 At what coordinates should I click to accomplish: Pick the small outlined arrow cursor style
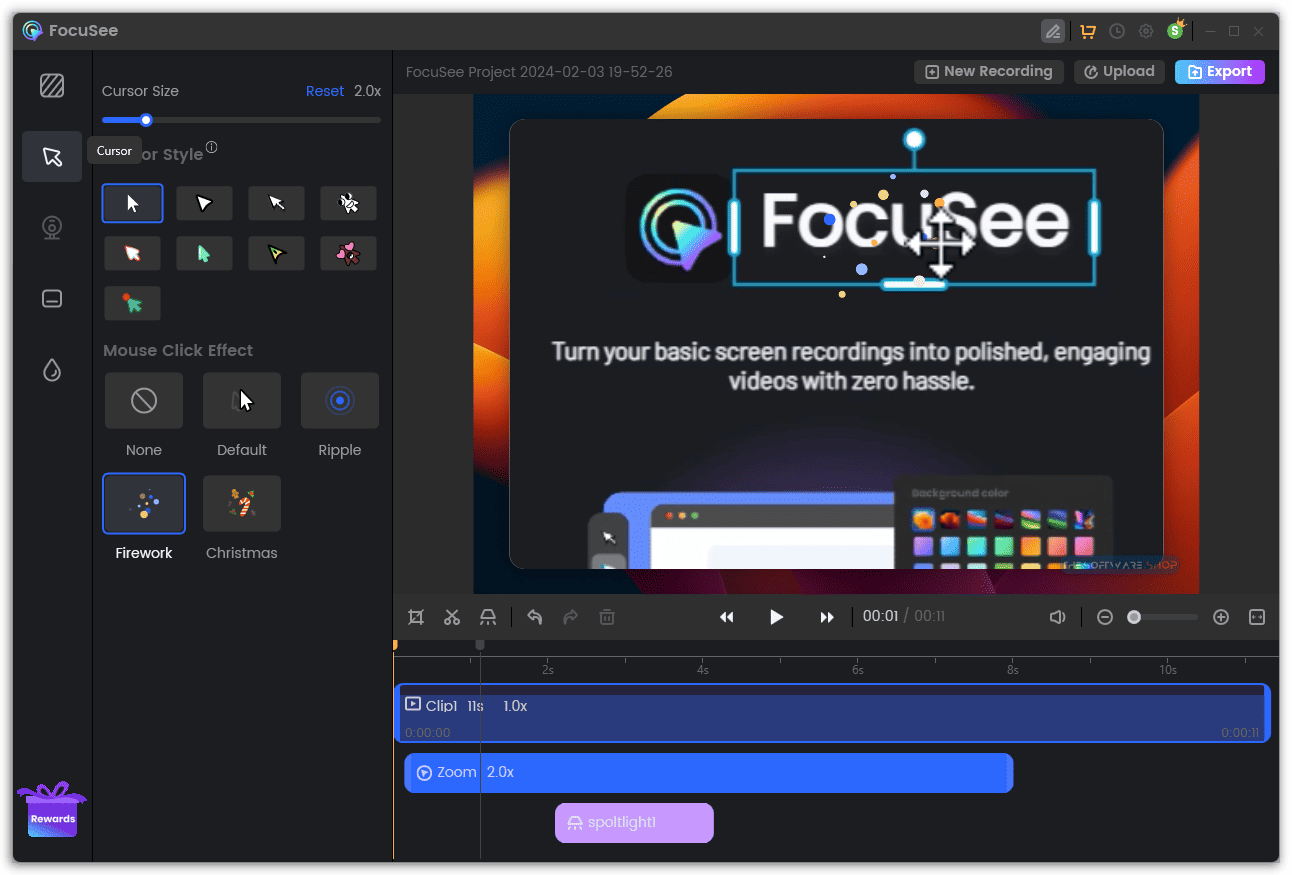[x=277, y=203]
